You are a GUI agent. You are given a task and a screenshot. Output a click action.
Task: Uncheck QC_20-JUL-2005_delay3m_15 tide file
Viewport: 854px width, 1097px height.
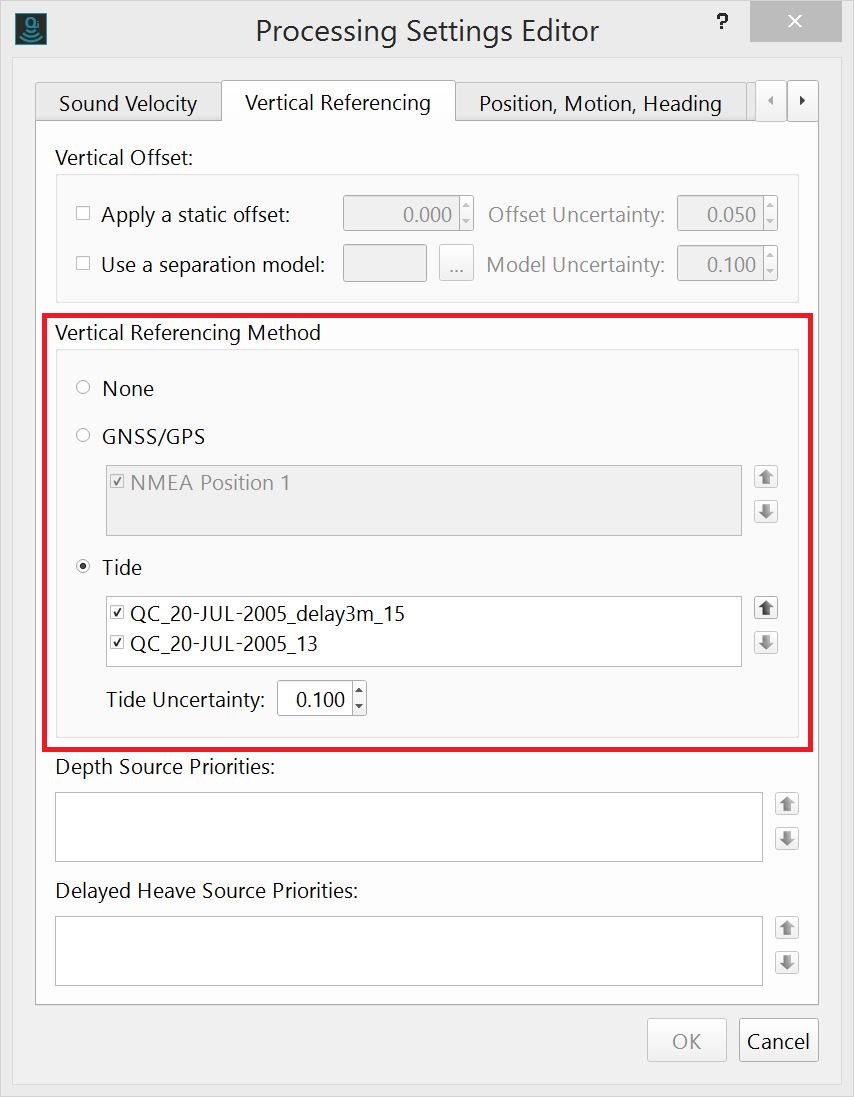[117, 611]
